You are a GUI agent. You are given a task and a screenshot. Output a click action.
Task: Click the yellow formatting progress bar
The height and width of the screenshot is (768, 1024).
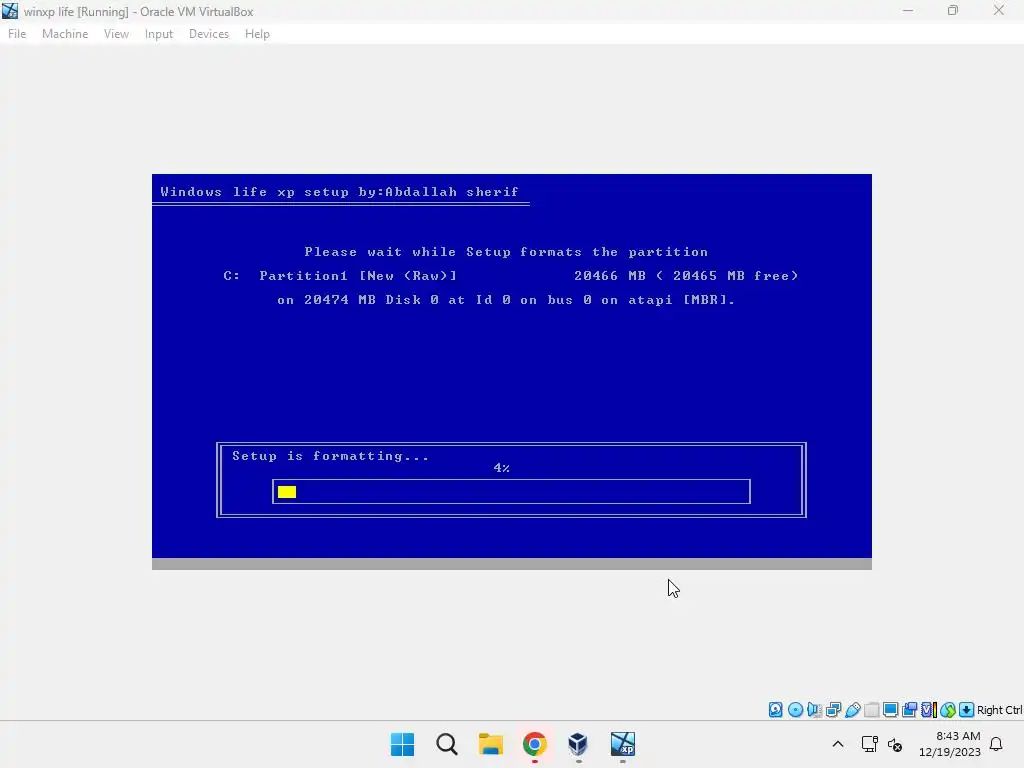tap(287, 492)
